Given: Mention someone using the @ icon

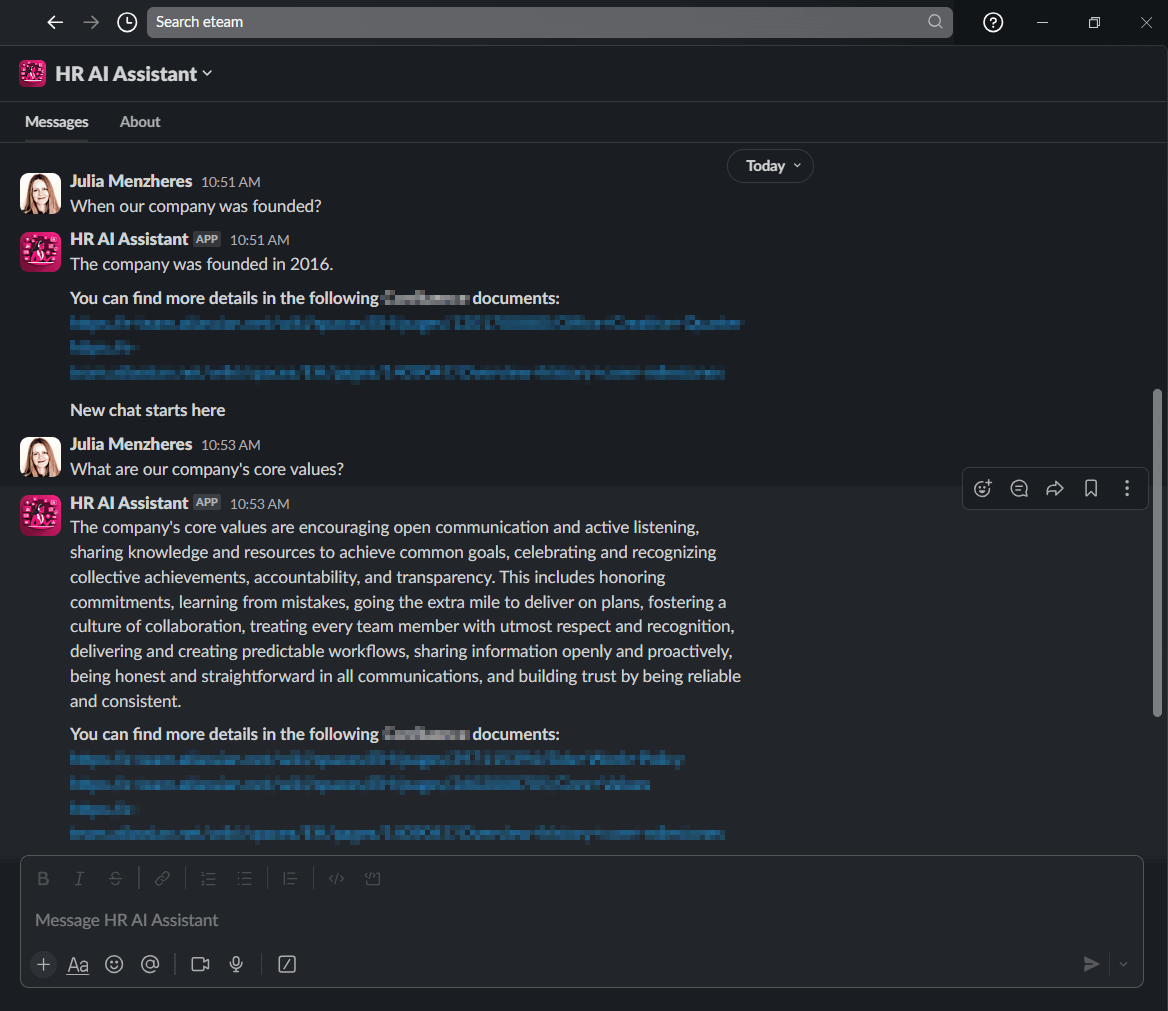Looking at the screenshot, I should point(150,964).
